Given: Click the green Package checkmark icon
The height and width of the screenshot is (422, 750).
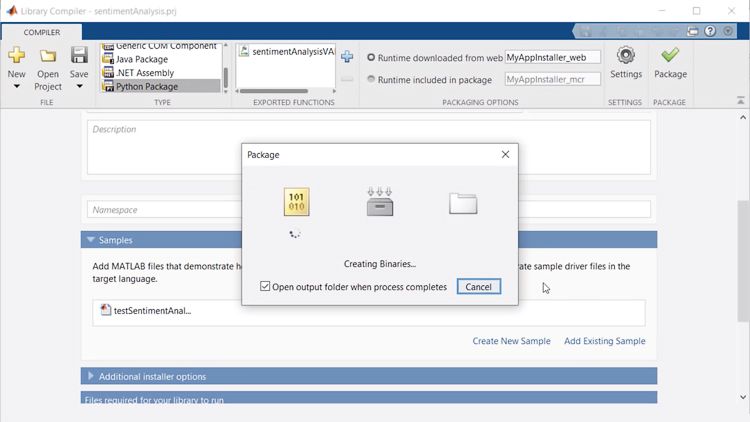Looking at the screenshot, I should [670, 55].
